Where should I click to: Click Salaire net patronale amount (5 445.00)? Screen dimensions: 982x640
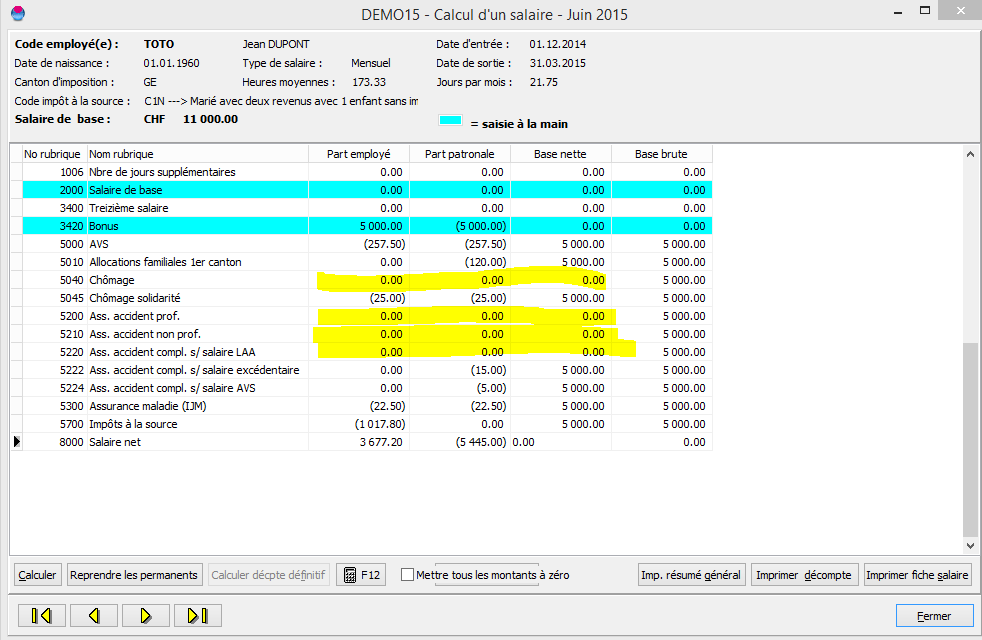480,442
